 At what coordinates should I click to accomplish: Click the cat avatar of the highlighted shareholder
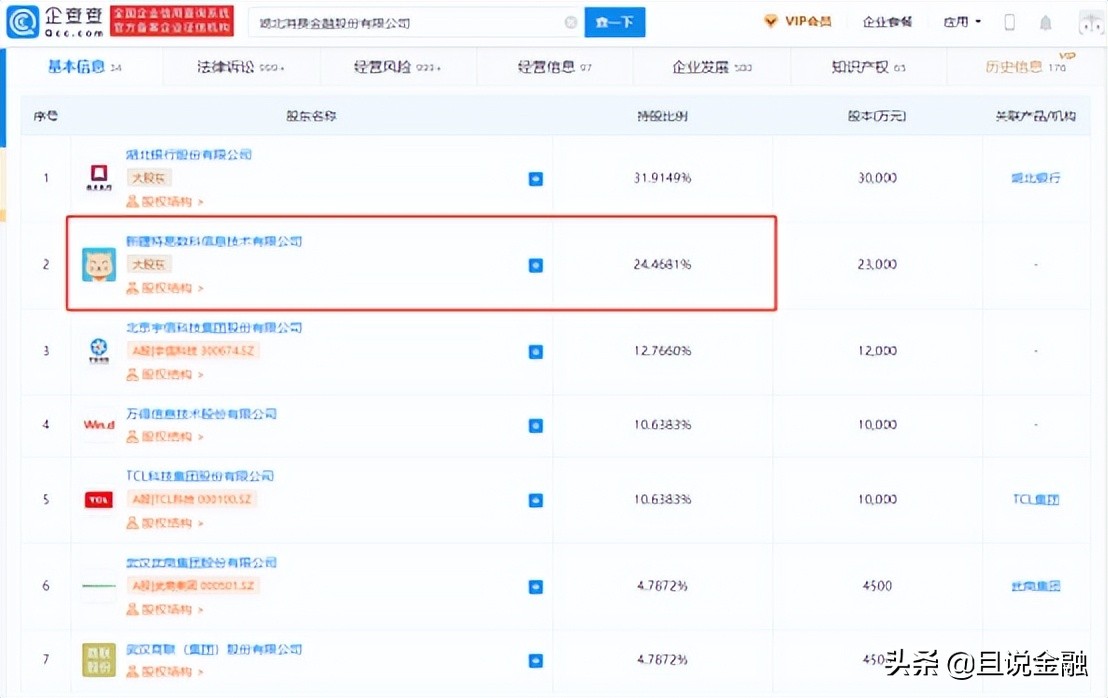[98, 265]
